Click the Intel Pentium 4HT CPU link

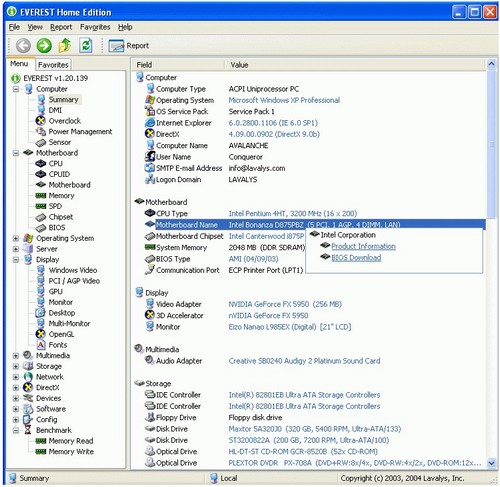(x=293, y=213)
